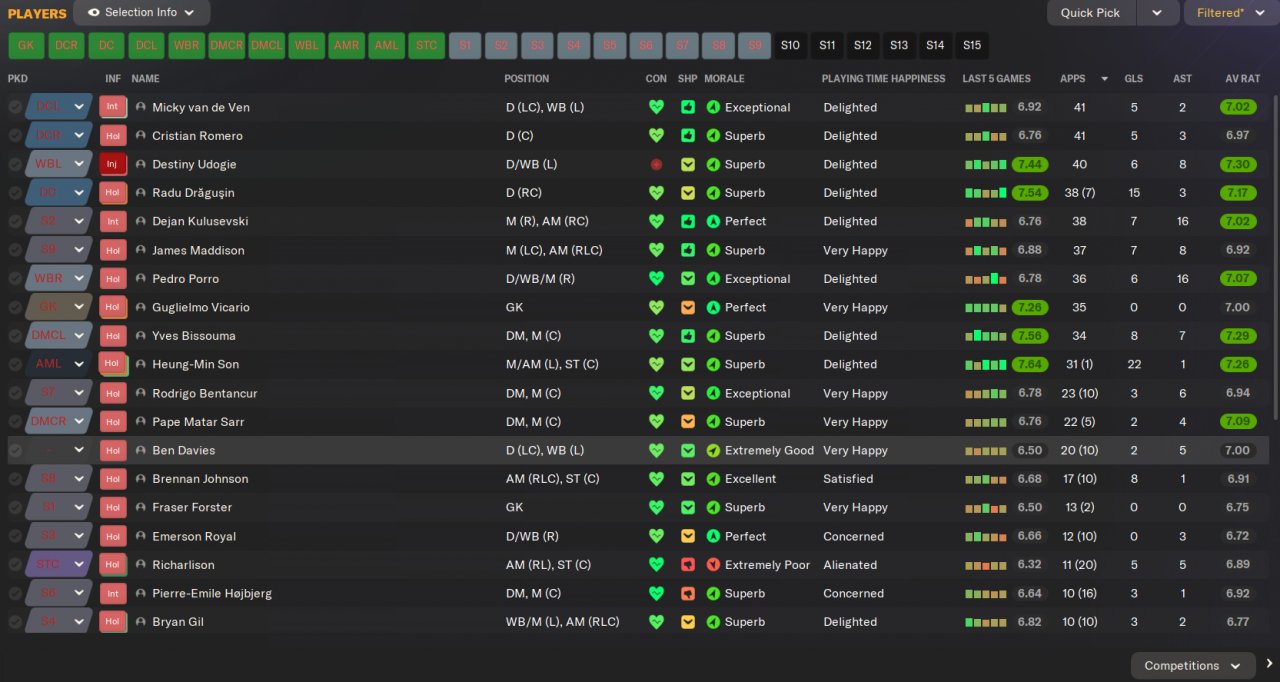Click Heung-Min Son's Hol info badge
This screenshot has width=1280, height=682.
[112, 364]
